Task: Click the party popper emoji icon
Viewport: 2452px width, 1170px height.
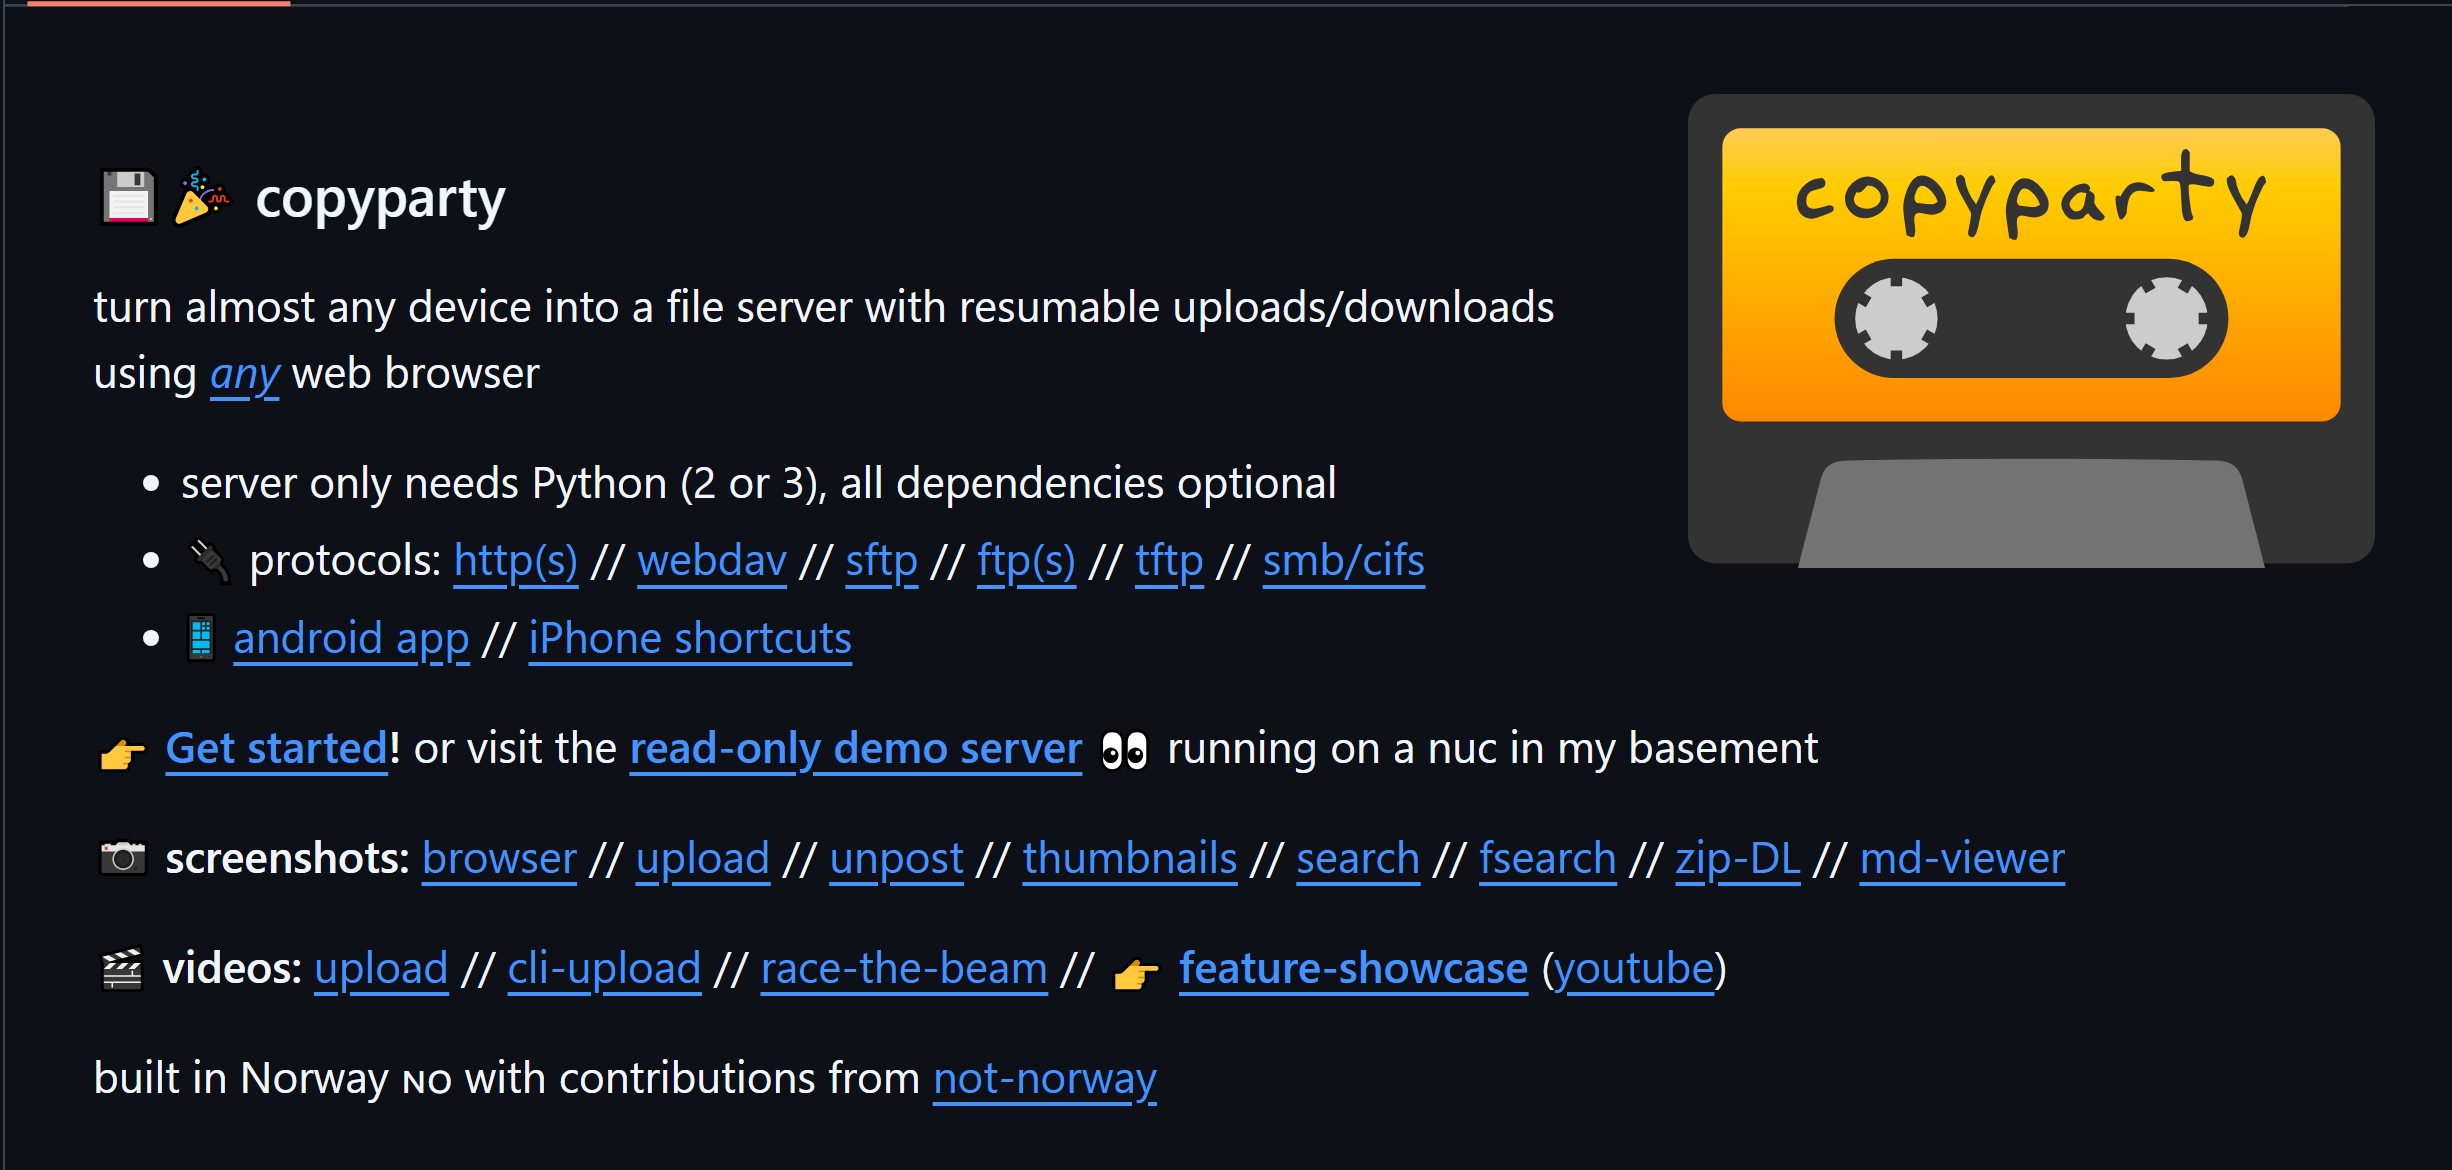Action: [201, 197]
